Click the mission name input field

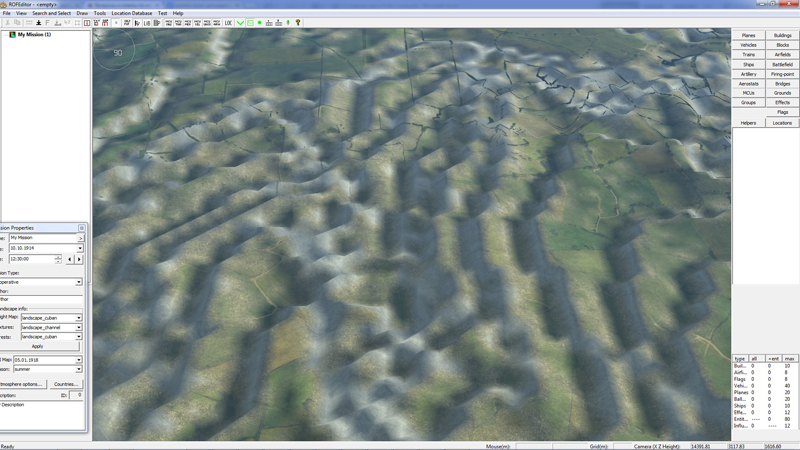44,237
